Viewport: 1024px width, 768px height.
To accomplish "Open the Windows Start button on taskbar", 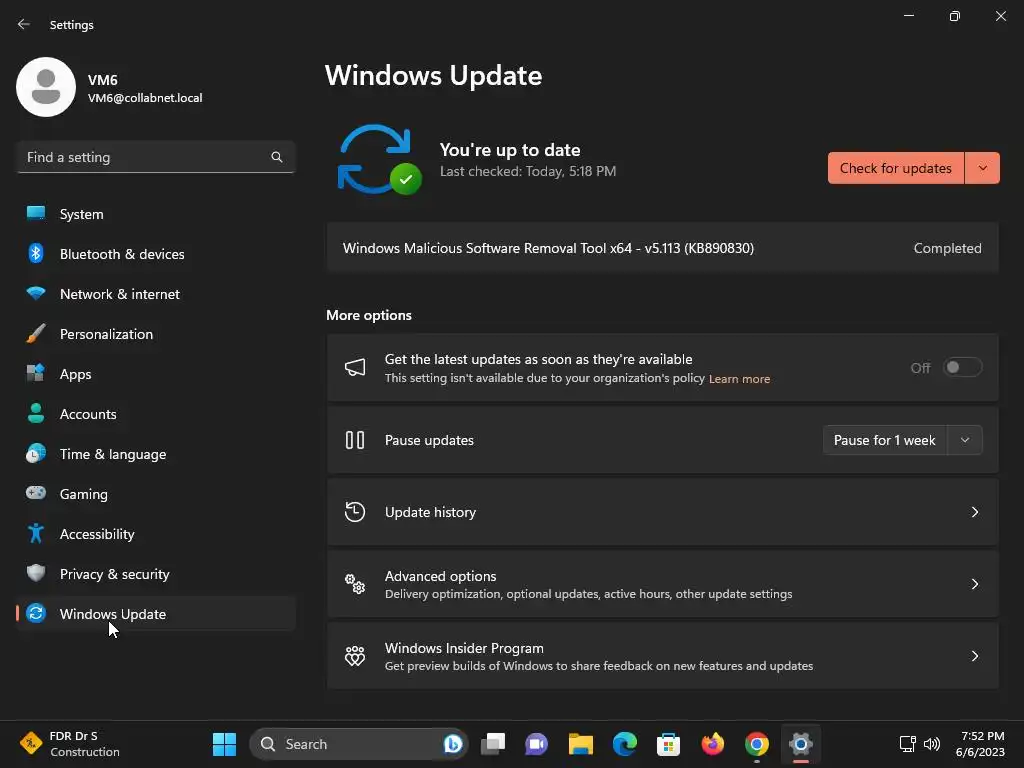I will [225, 744].
